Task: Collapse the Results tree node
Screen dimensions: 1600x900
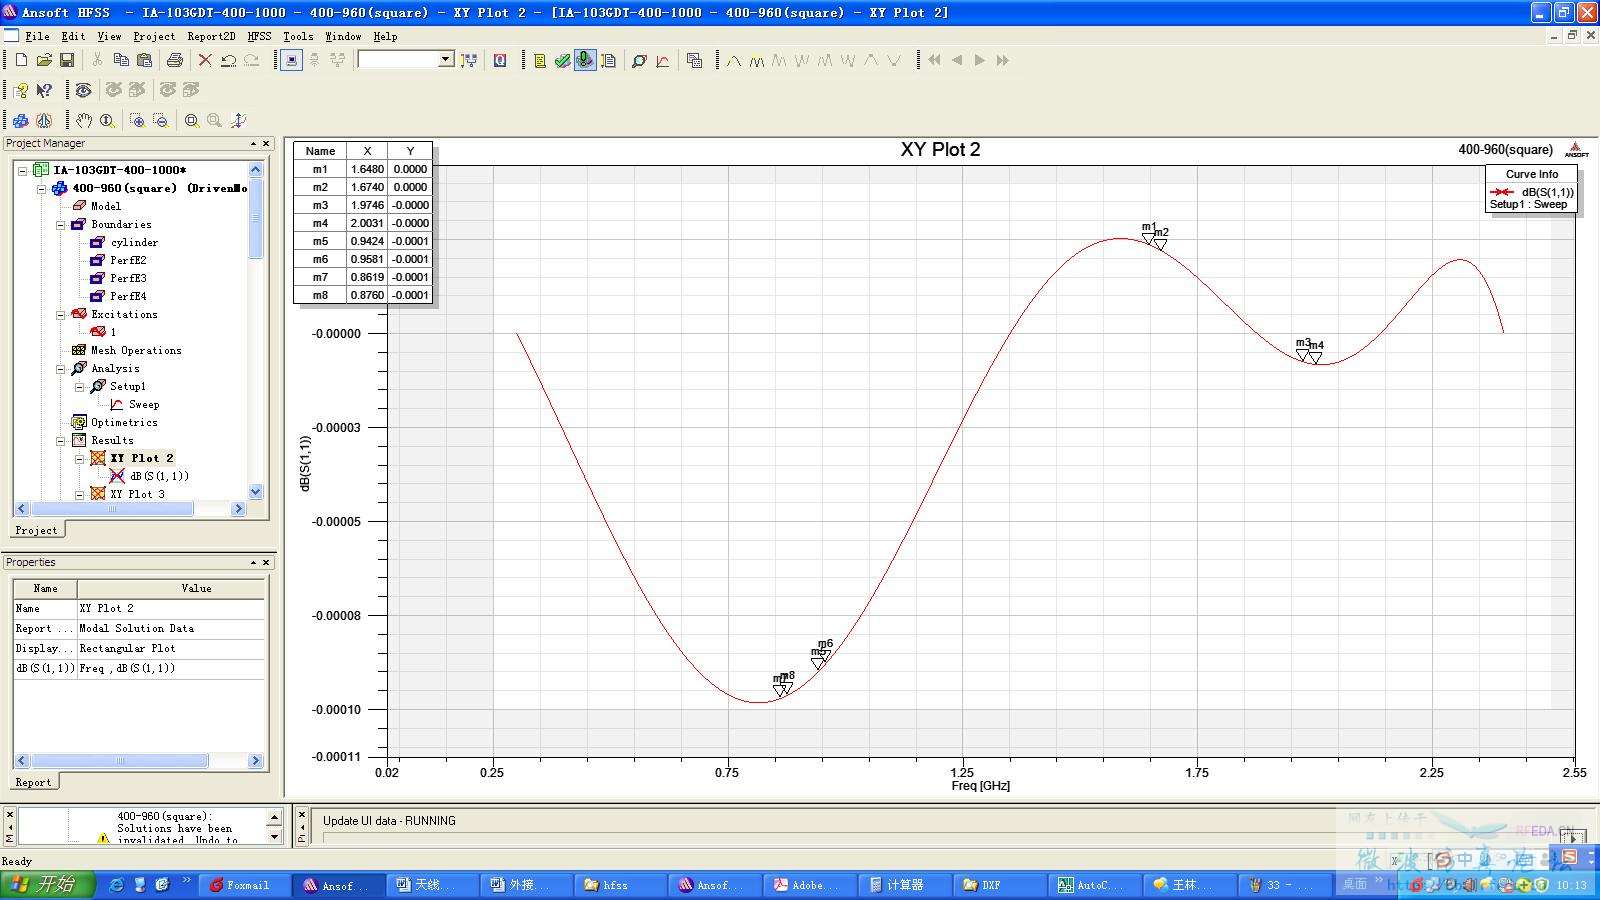Action: (x=60, y=440)
